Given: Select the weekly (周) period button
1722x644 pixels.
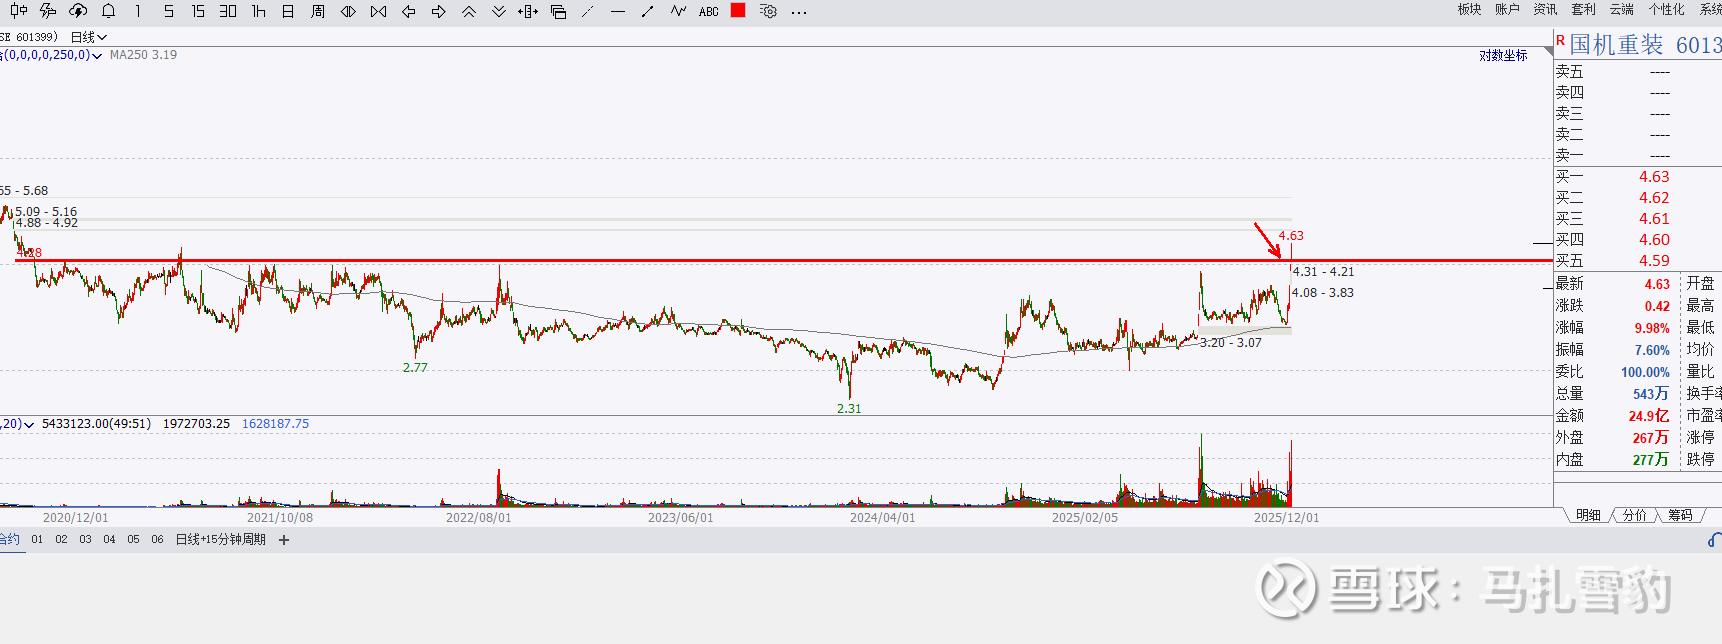Looking at the screenshot, I should tap(318, 11).
